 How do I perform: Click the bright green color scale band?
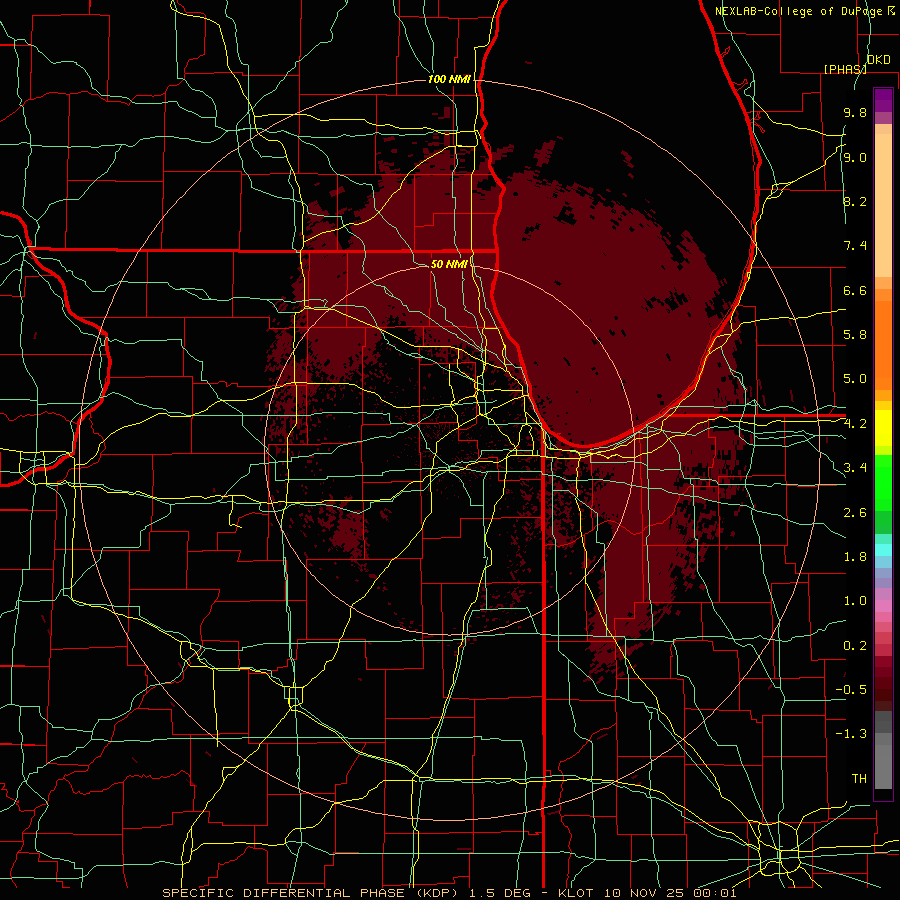(883, 482)
